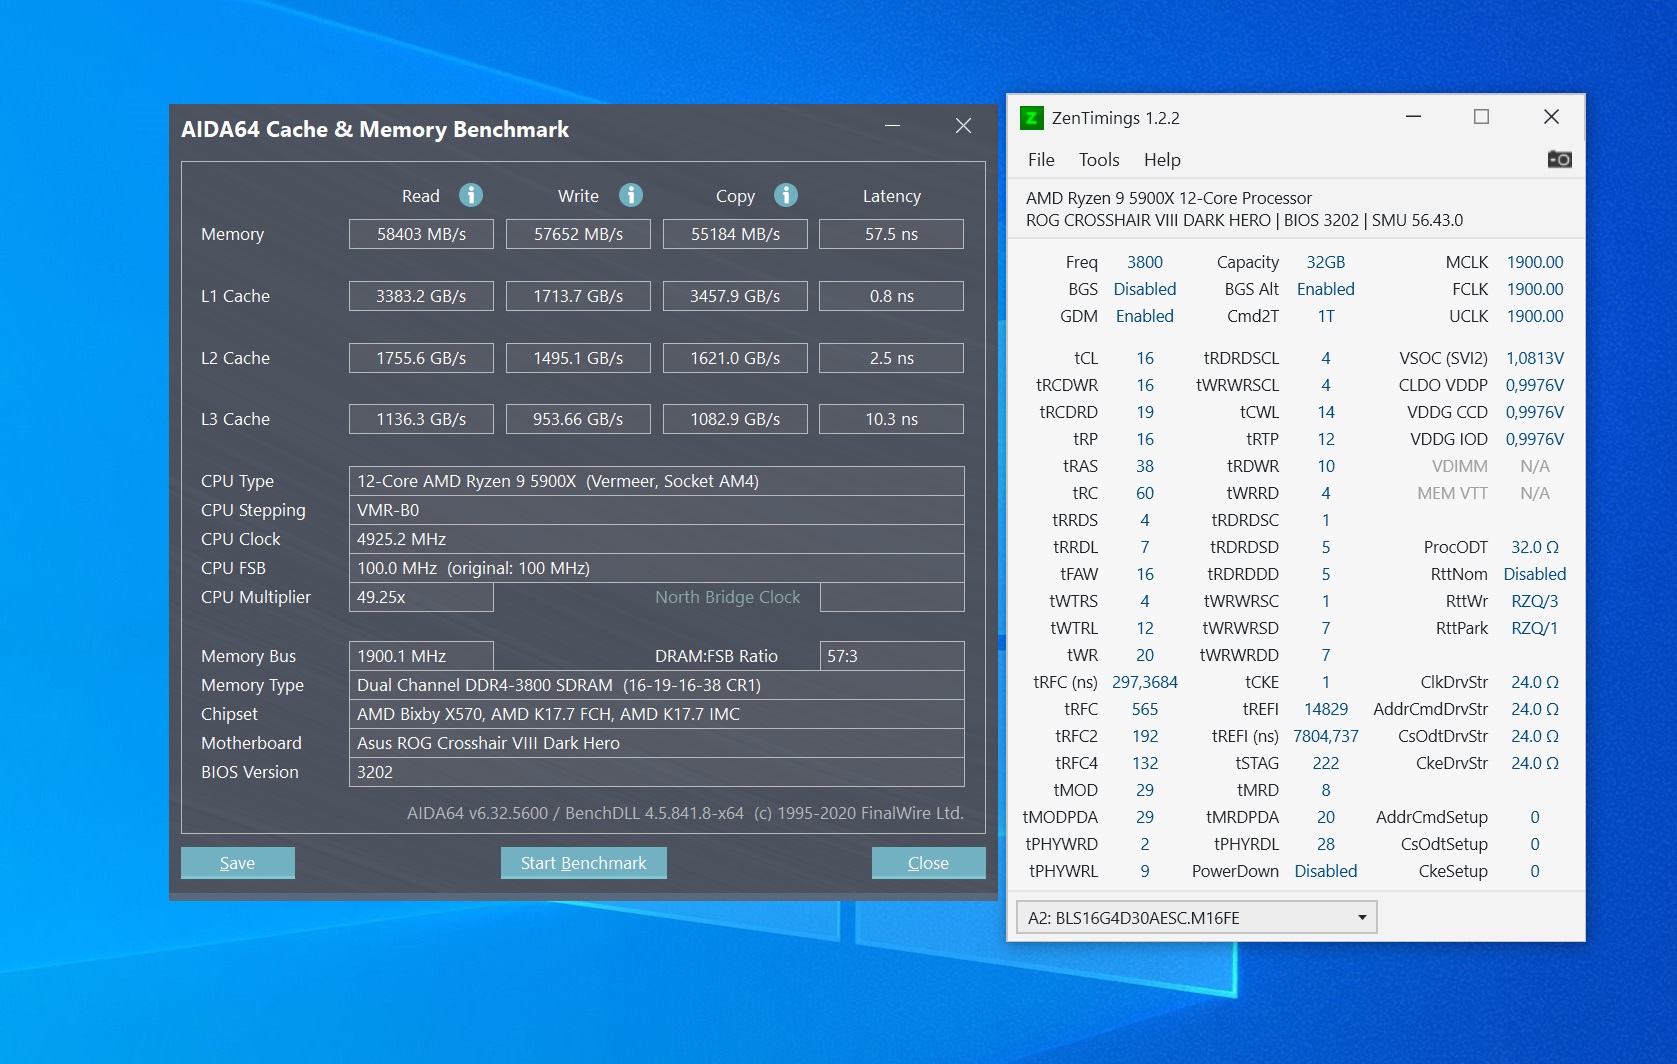Viewport: 1677px width, 1064px height.
Task: Minimize the ZenTimings window
Action: pos(1413,117)
